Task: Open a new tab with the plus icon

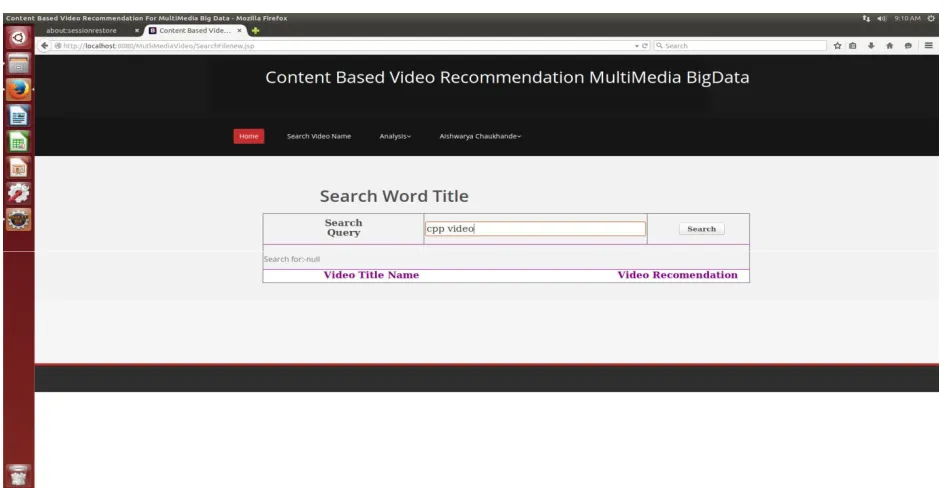Action: pyautogui.click(x=255, y=31)
